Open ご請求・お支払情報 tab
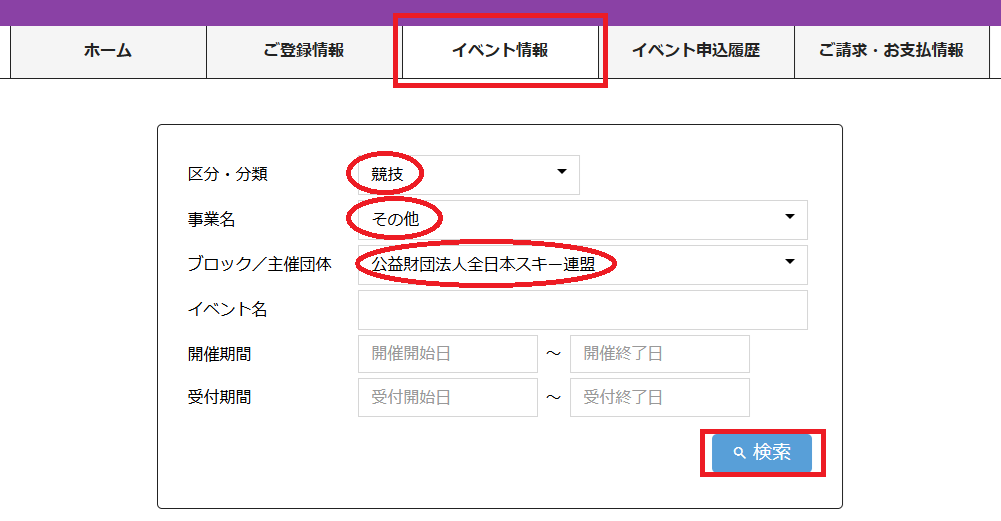Image resolution: width=1001 pixels, height=521 pixels. (892, 50)
